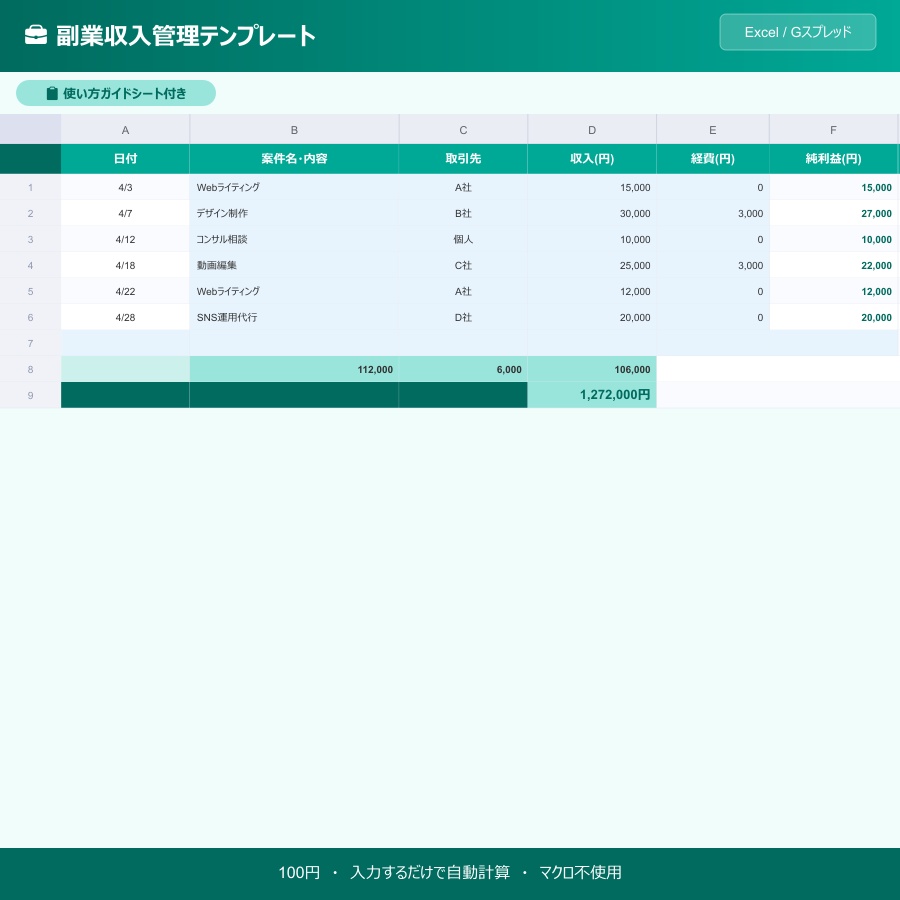The image size is (900, 900).
Task: Click the briefcase icon in the header
Action: pos(36,35)
